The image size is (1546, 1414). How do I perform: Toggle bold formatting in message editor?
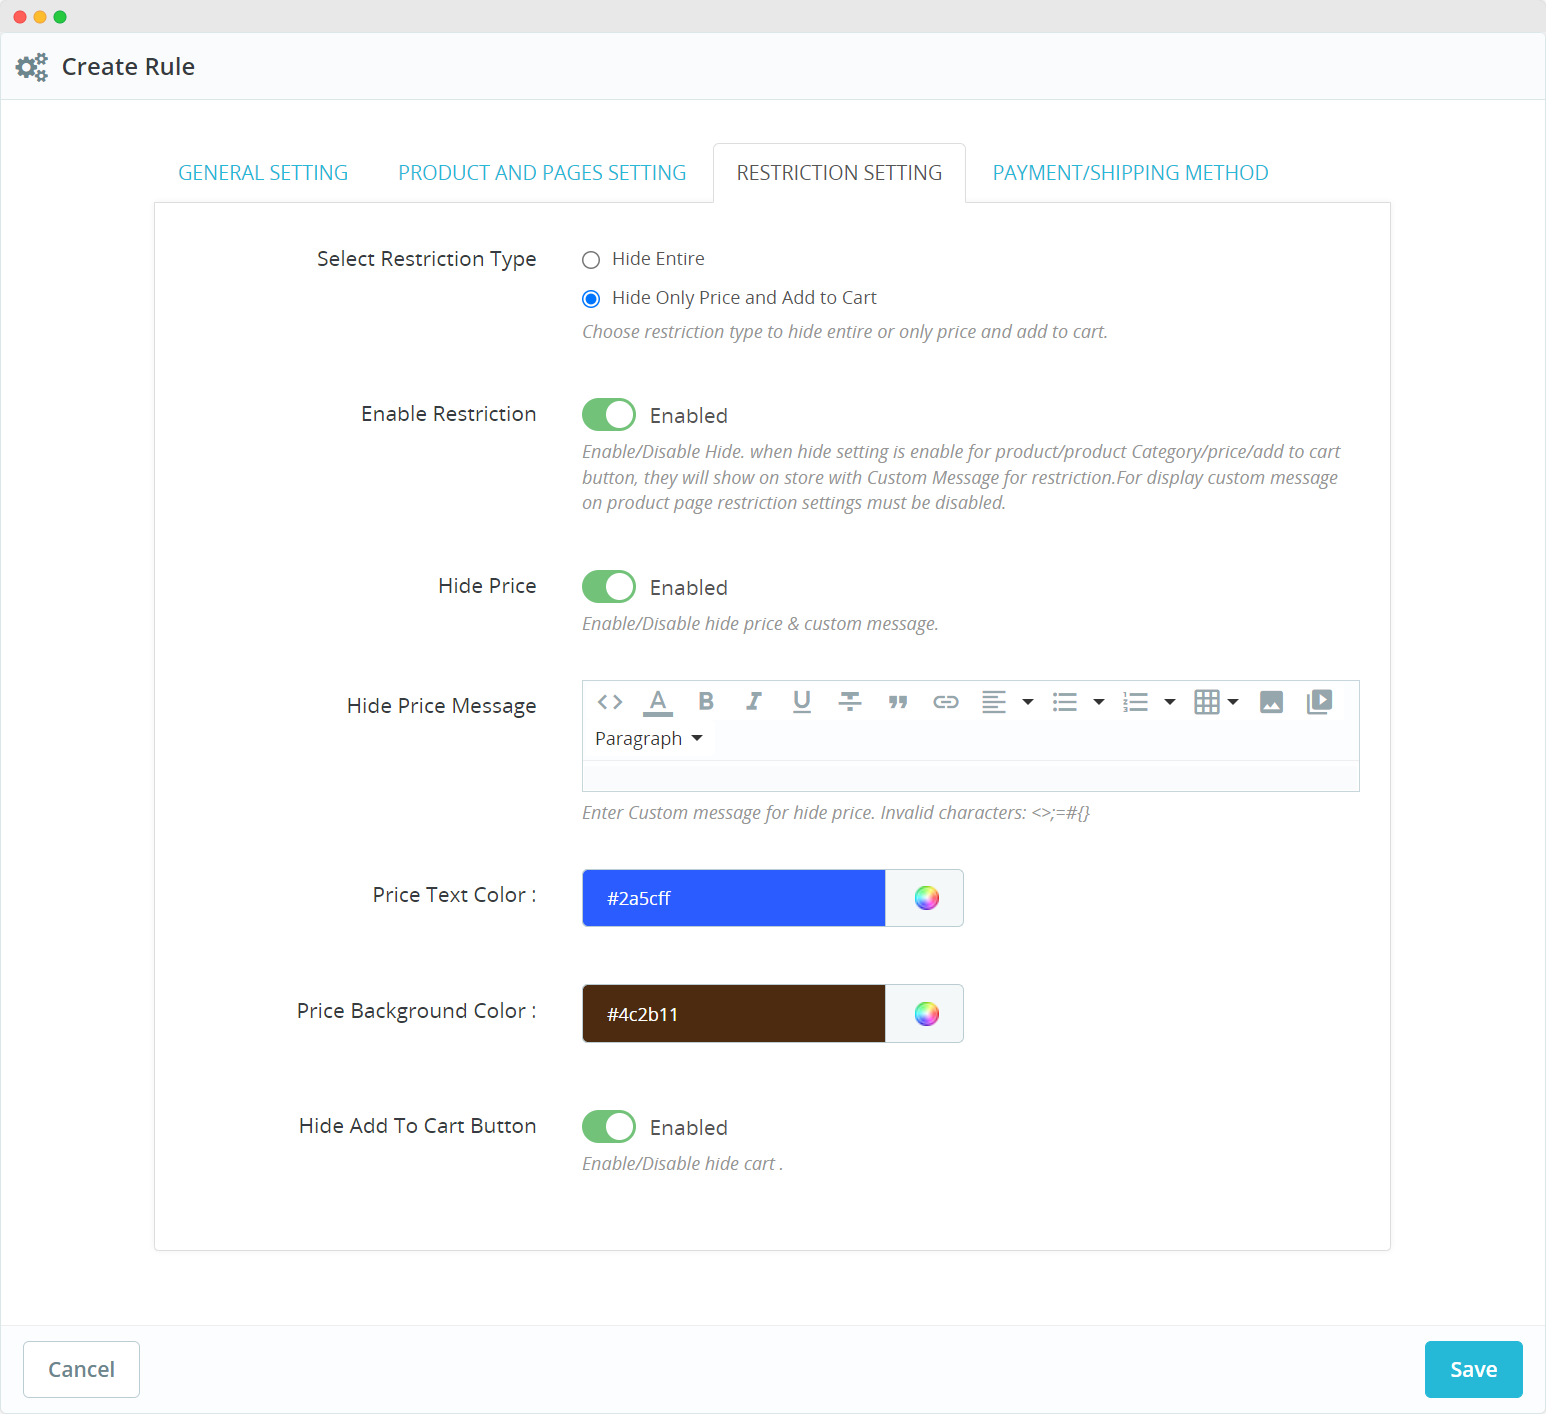706,702
